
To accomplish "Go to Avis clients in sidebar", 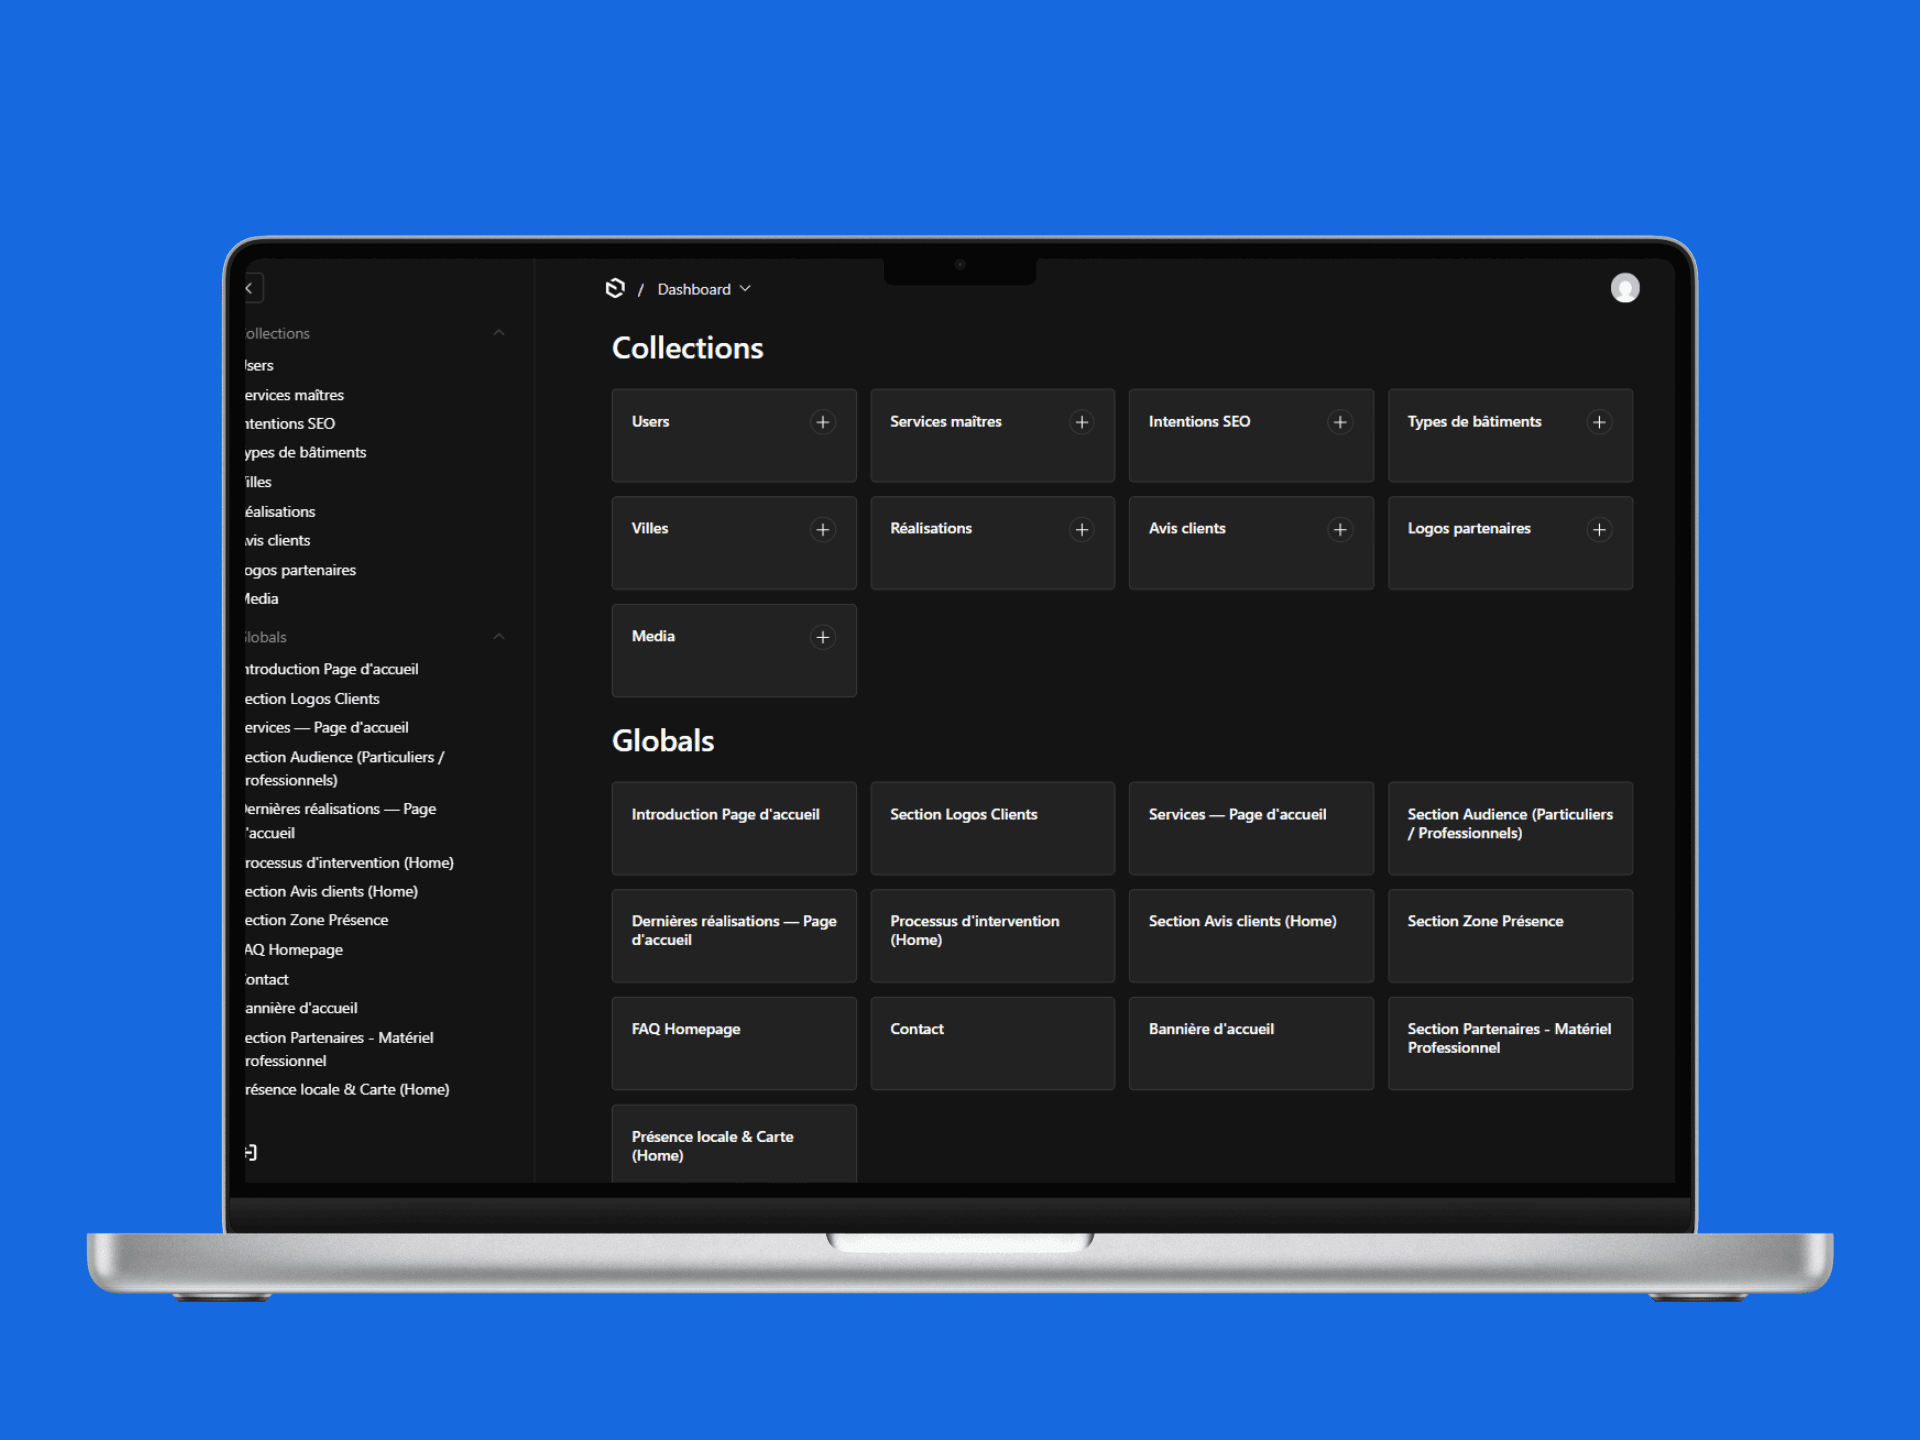I will tap(277, 540).
